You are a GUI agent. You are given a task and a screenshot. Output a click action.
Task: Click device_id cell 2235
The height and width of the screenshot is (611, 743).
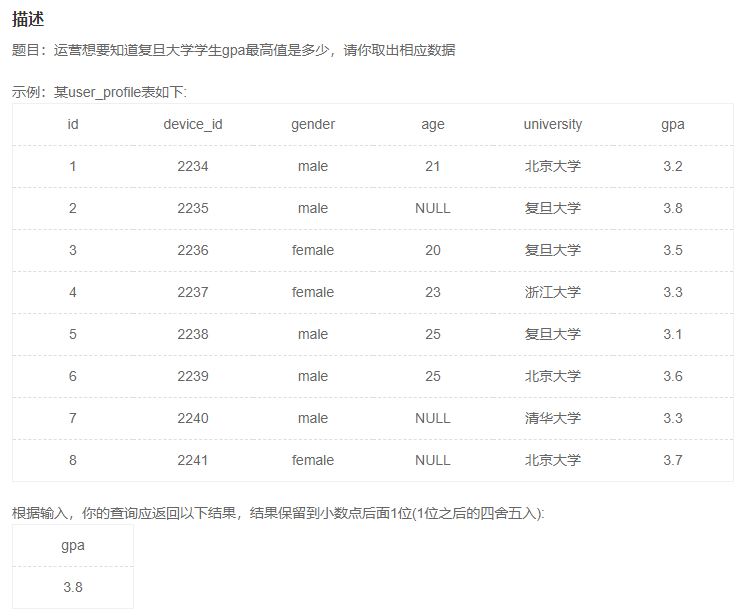[x=193, y=208]
